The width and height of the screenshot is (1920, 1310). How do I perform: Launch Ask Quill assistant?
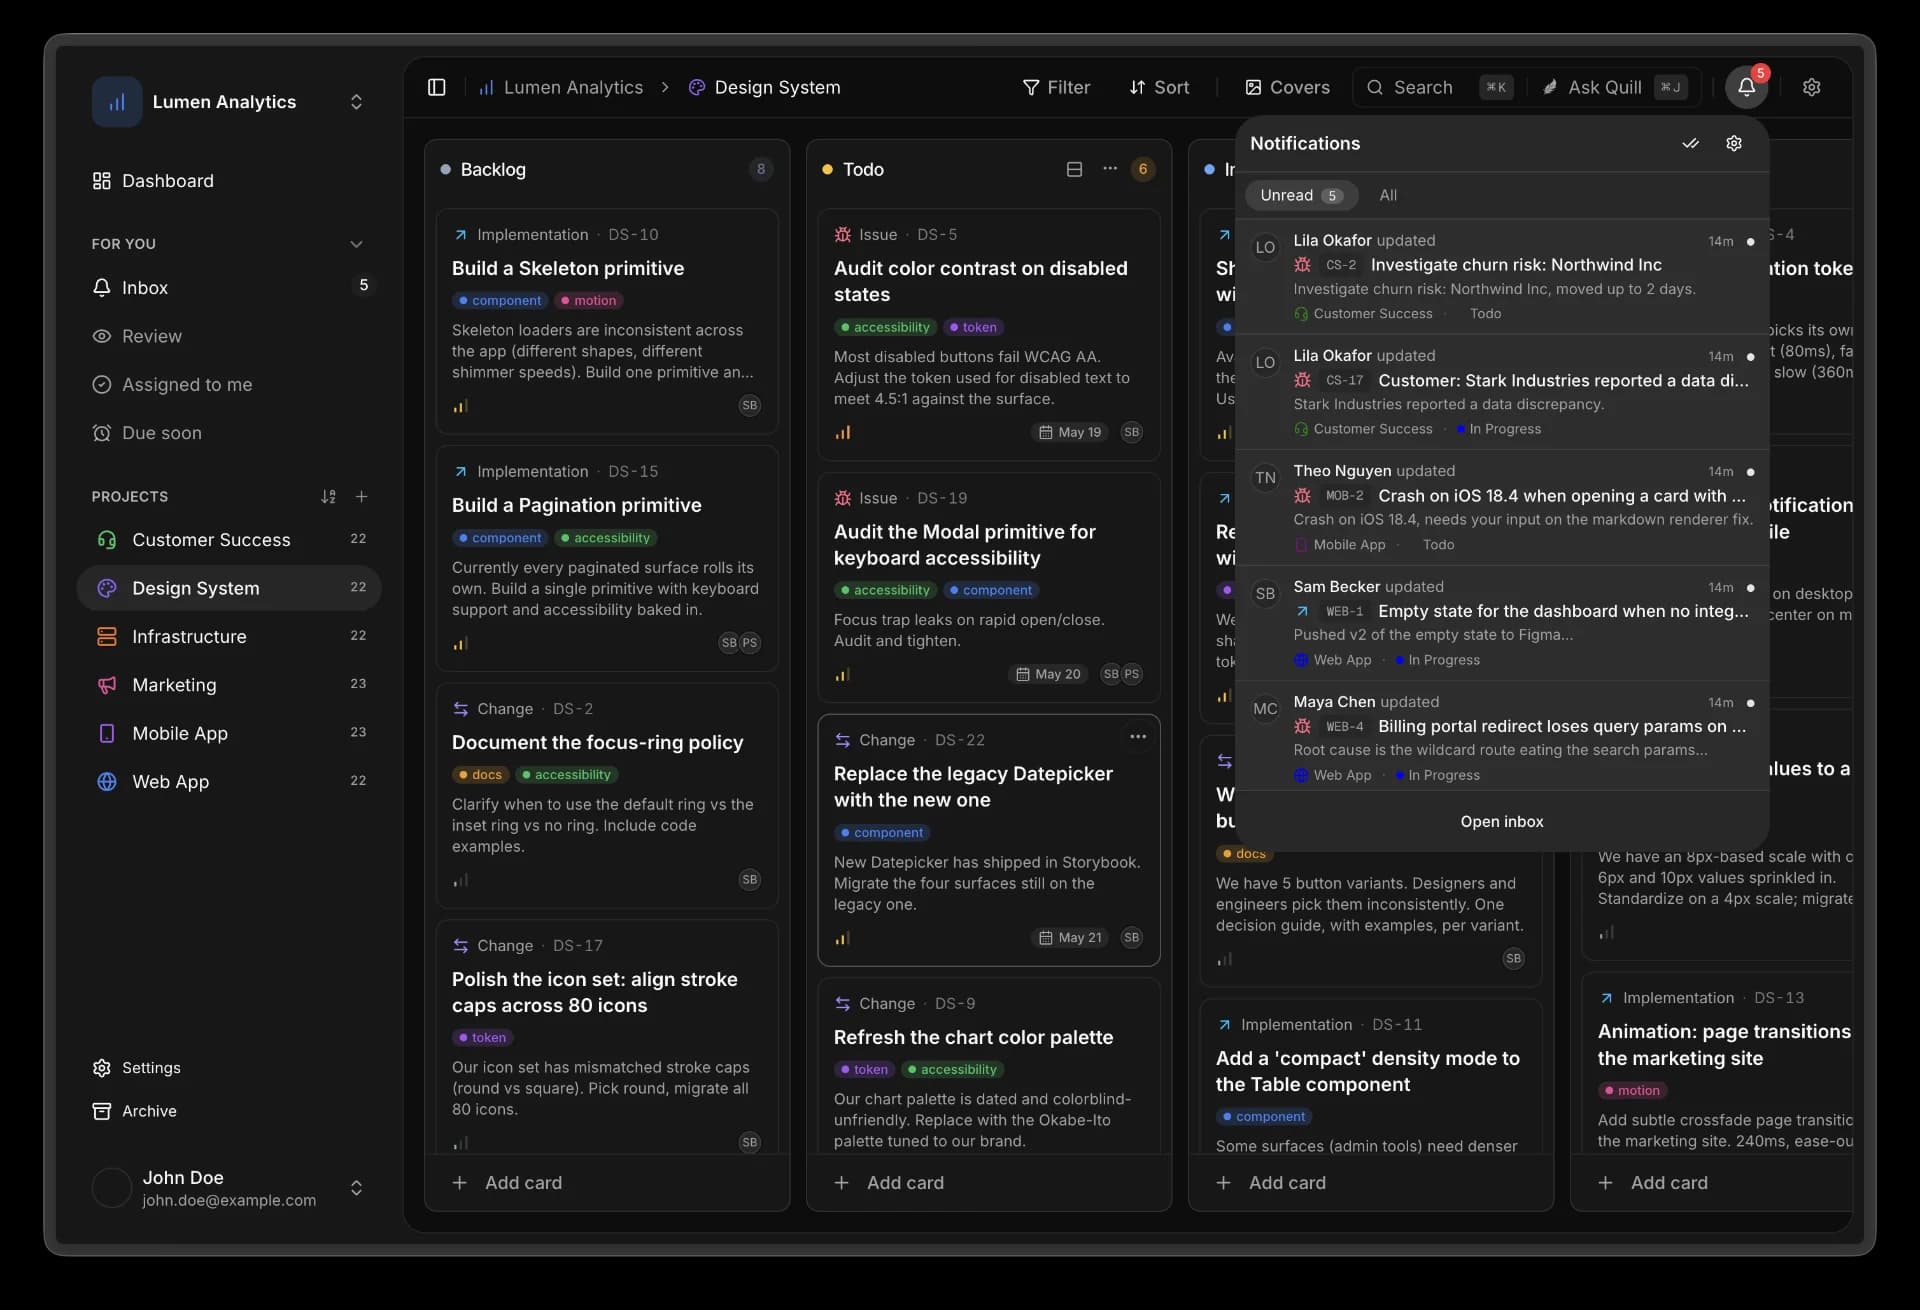[1613, 87]
